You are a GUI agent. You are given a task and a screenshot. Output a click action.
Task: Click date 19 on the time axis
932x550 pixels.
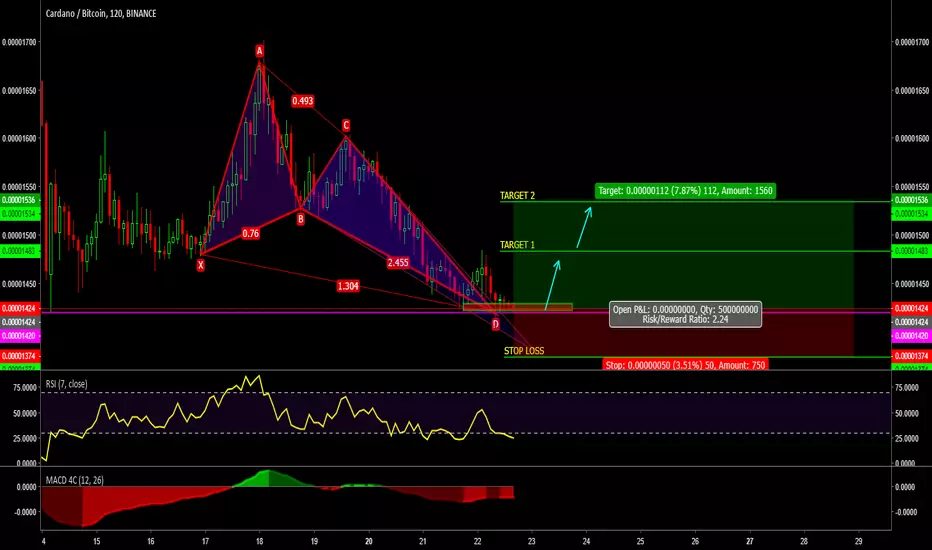coord(314,541)
